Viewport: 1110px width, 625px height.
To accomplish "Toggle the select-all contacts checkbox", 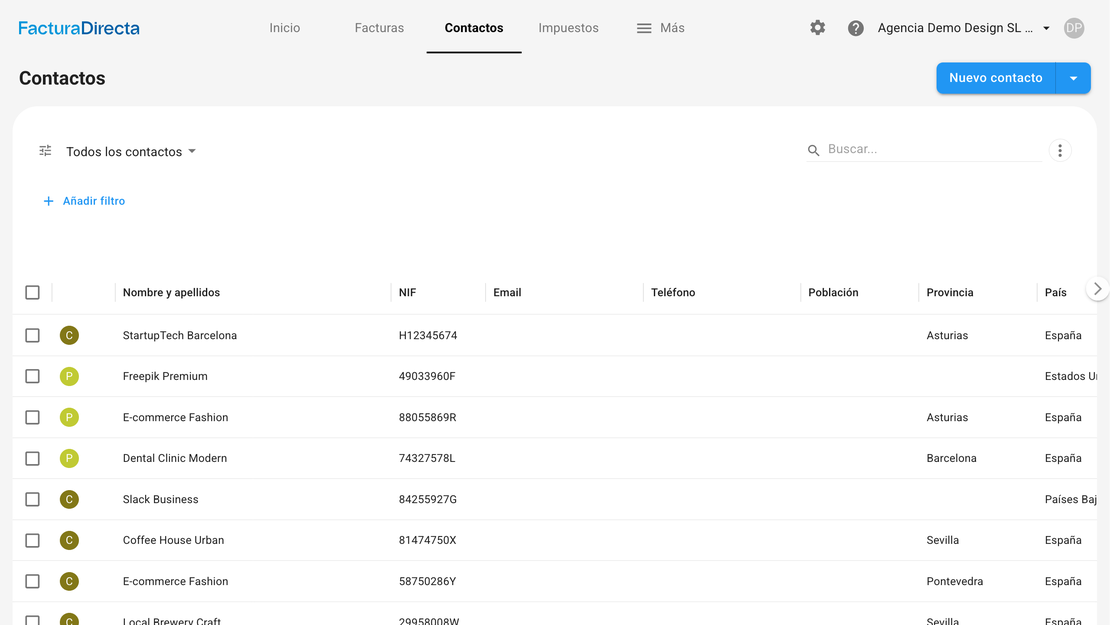I will coord(32,293).
